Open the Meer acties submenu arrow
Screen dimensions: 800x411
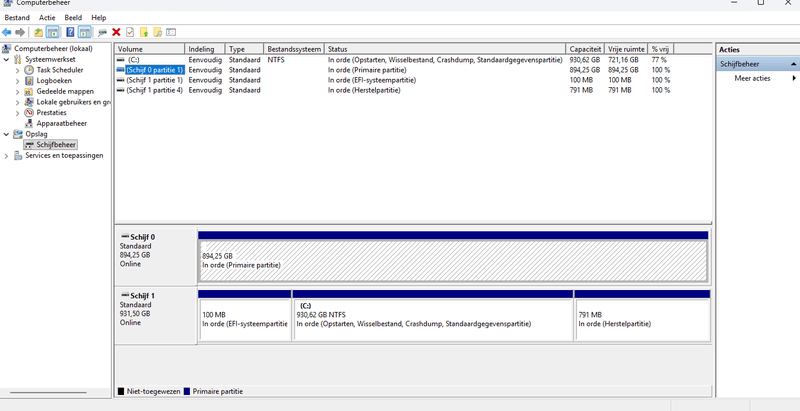(794, 79)
